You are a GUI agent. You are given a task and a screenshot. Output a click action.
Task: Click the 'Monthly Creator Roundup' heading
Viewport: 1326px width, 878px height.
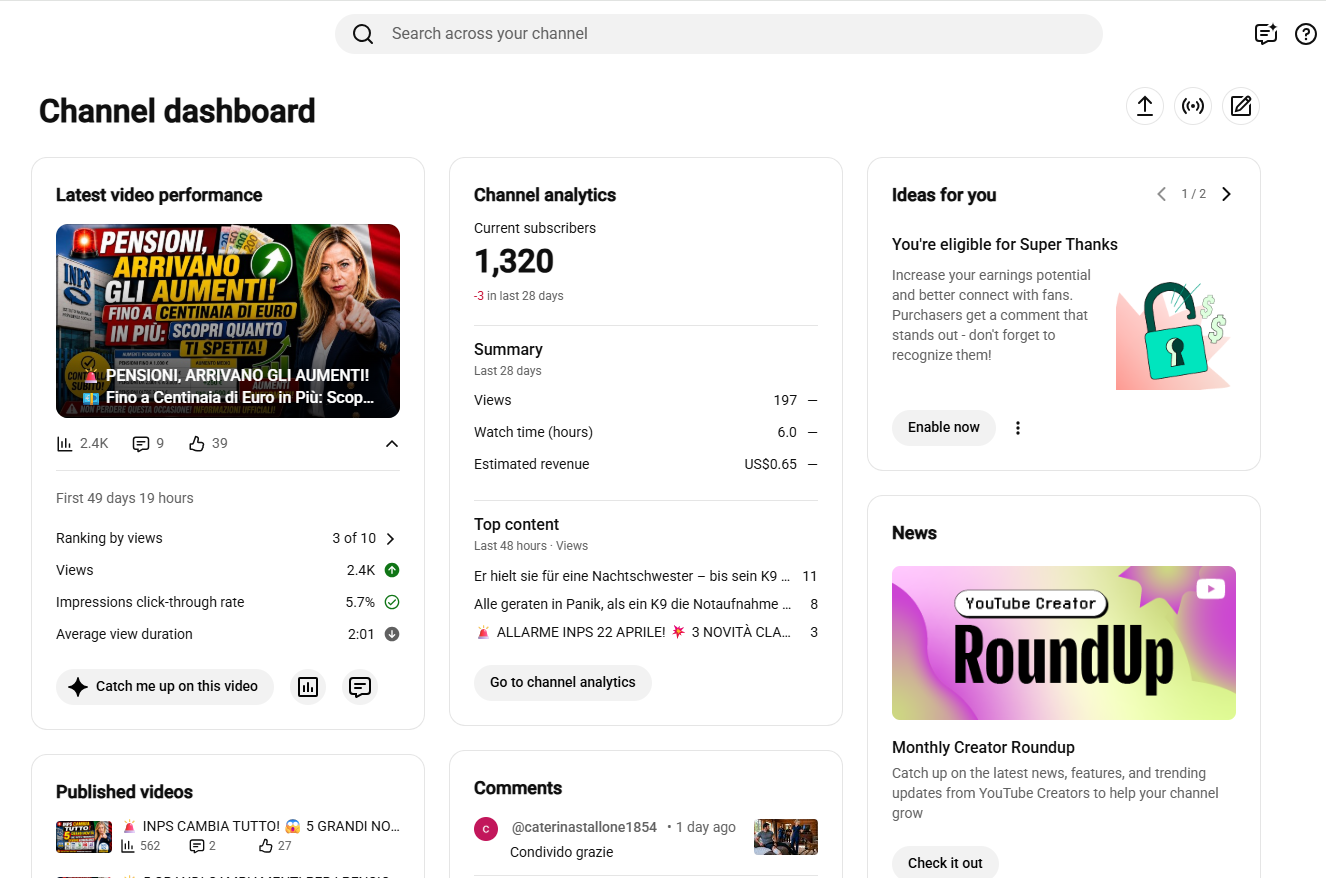[x=983, y=748]
